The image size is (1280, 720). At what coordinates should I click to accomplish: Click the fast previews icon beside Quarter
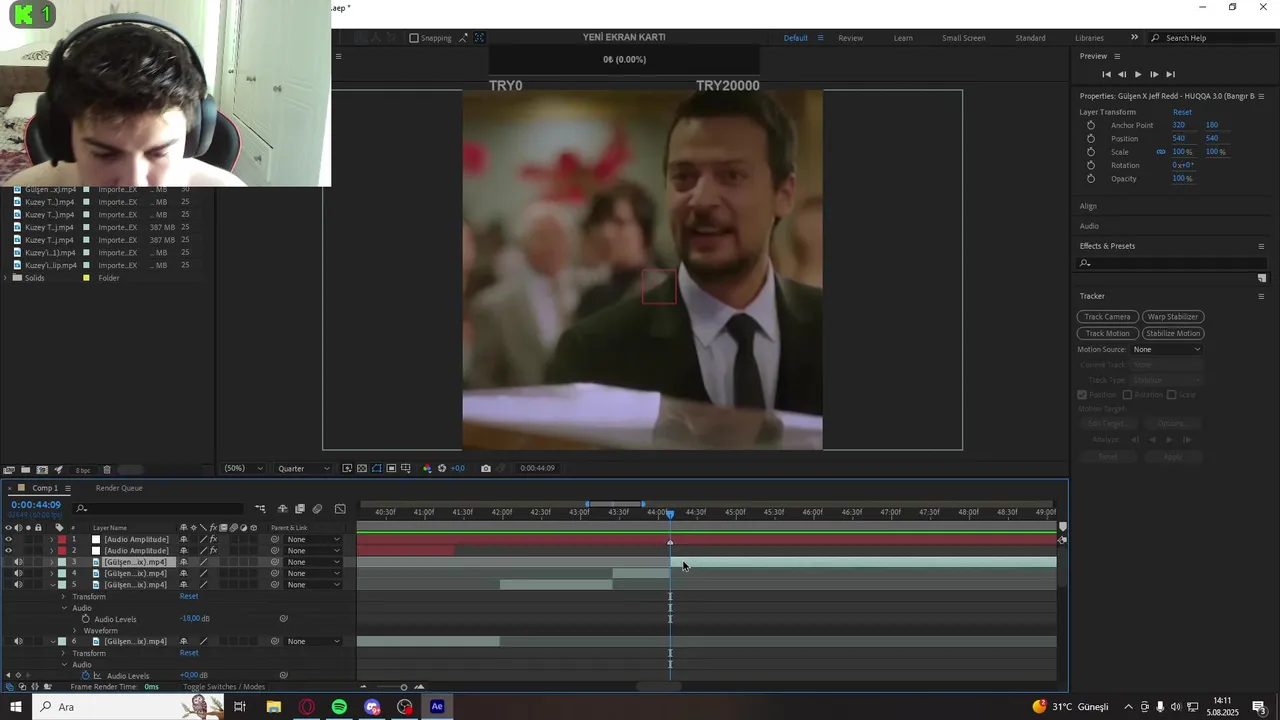point(347,468)
